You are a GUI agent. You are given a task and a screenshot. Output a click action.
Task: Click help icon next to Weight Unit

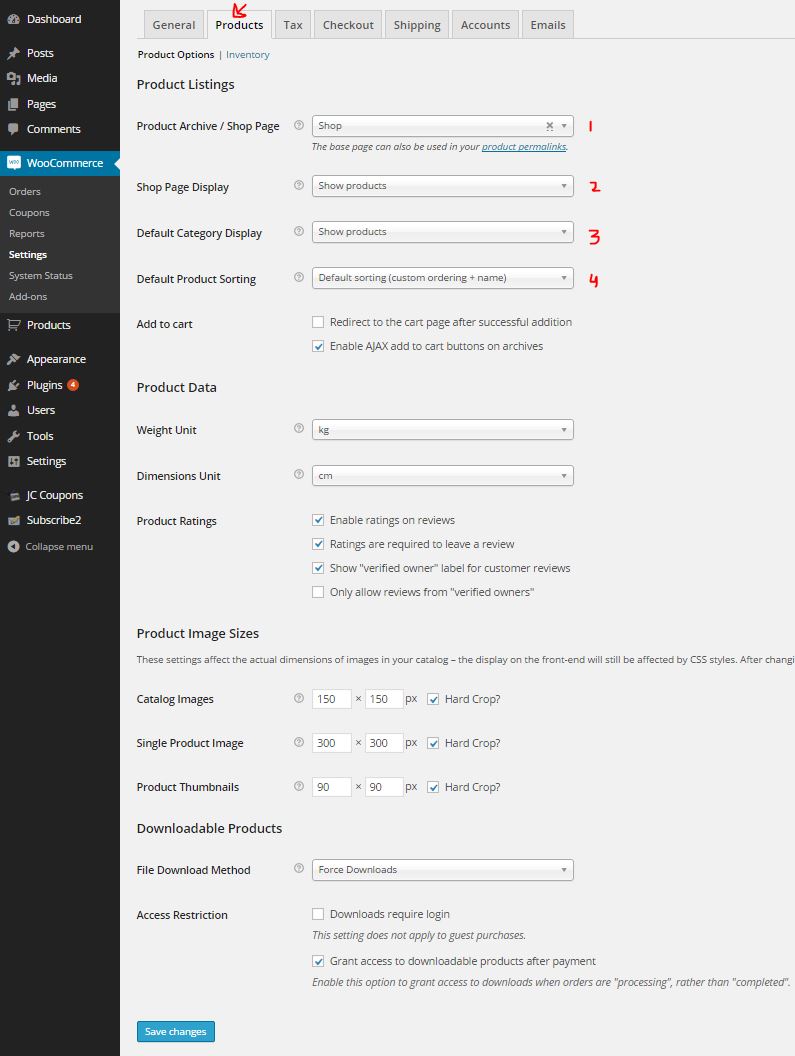click(299, 429)
